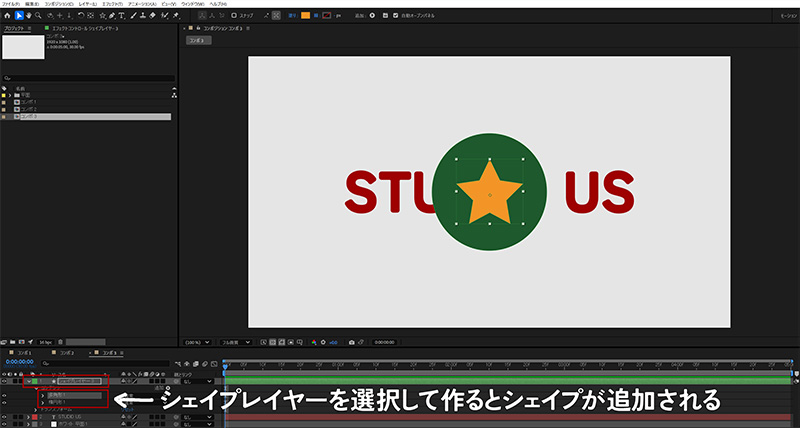Toggle the lock switch of the STUDIO US layer
This screenshot has width=800, height=428.
[x=21, y=417]
